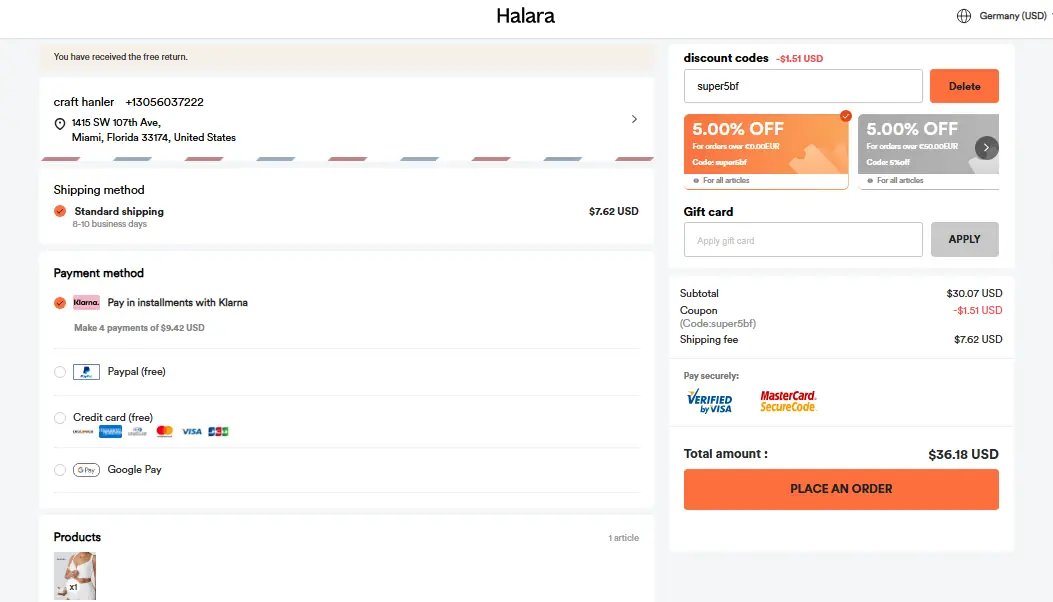Click Delete to remove discount code

click(x=964, y=86)
